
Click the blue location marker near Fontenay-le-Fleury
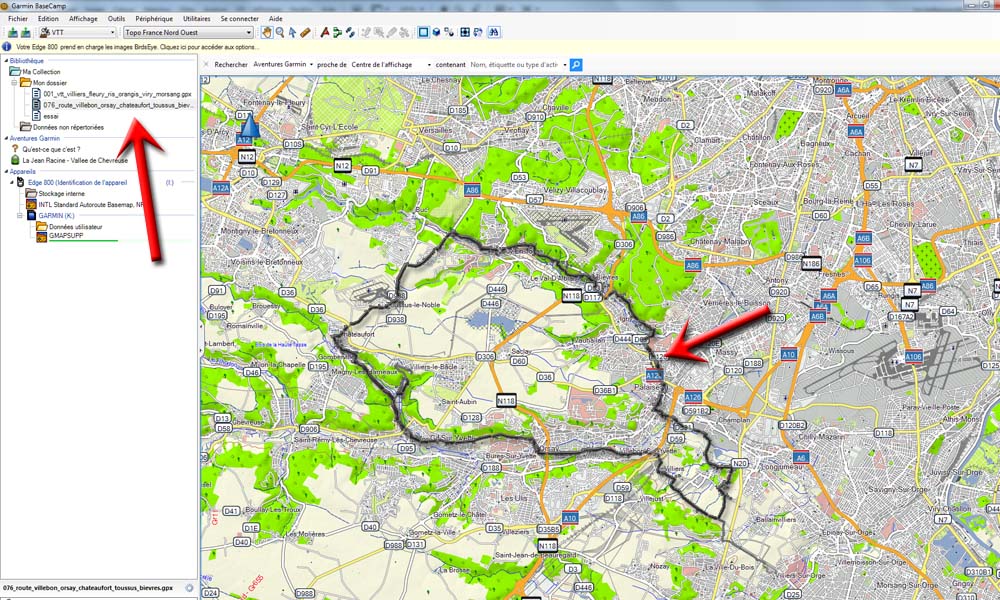[249, 126]
